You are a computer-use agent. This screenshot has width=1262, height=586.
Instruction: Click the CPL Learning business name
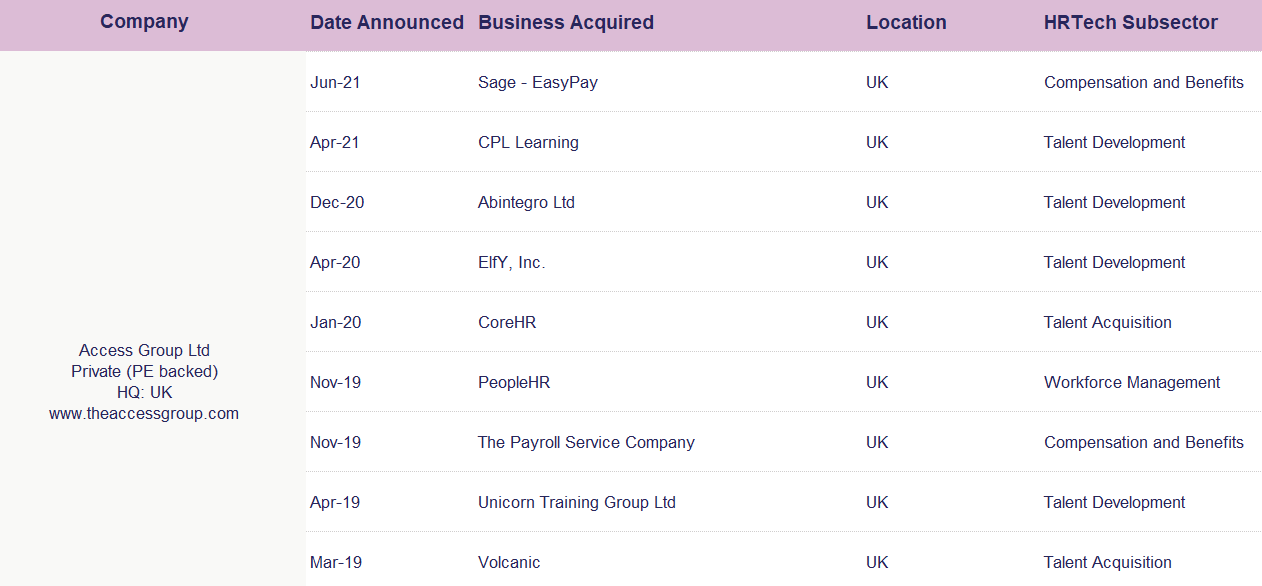(528, 142)
